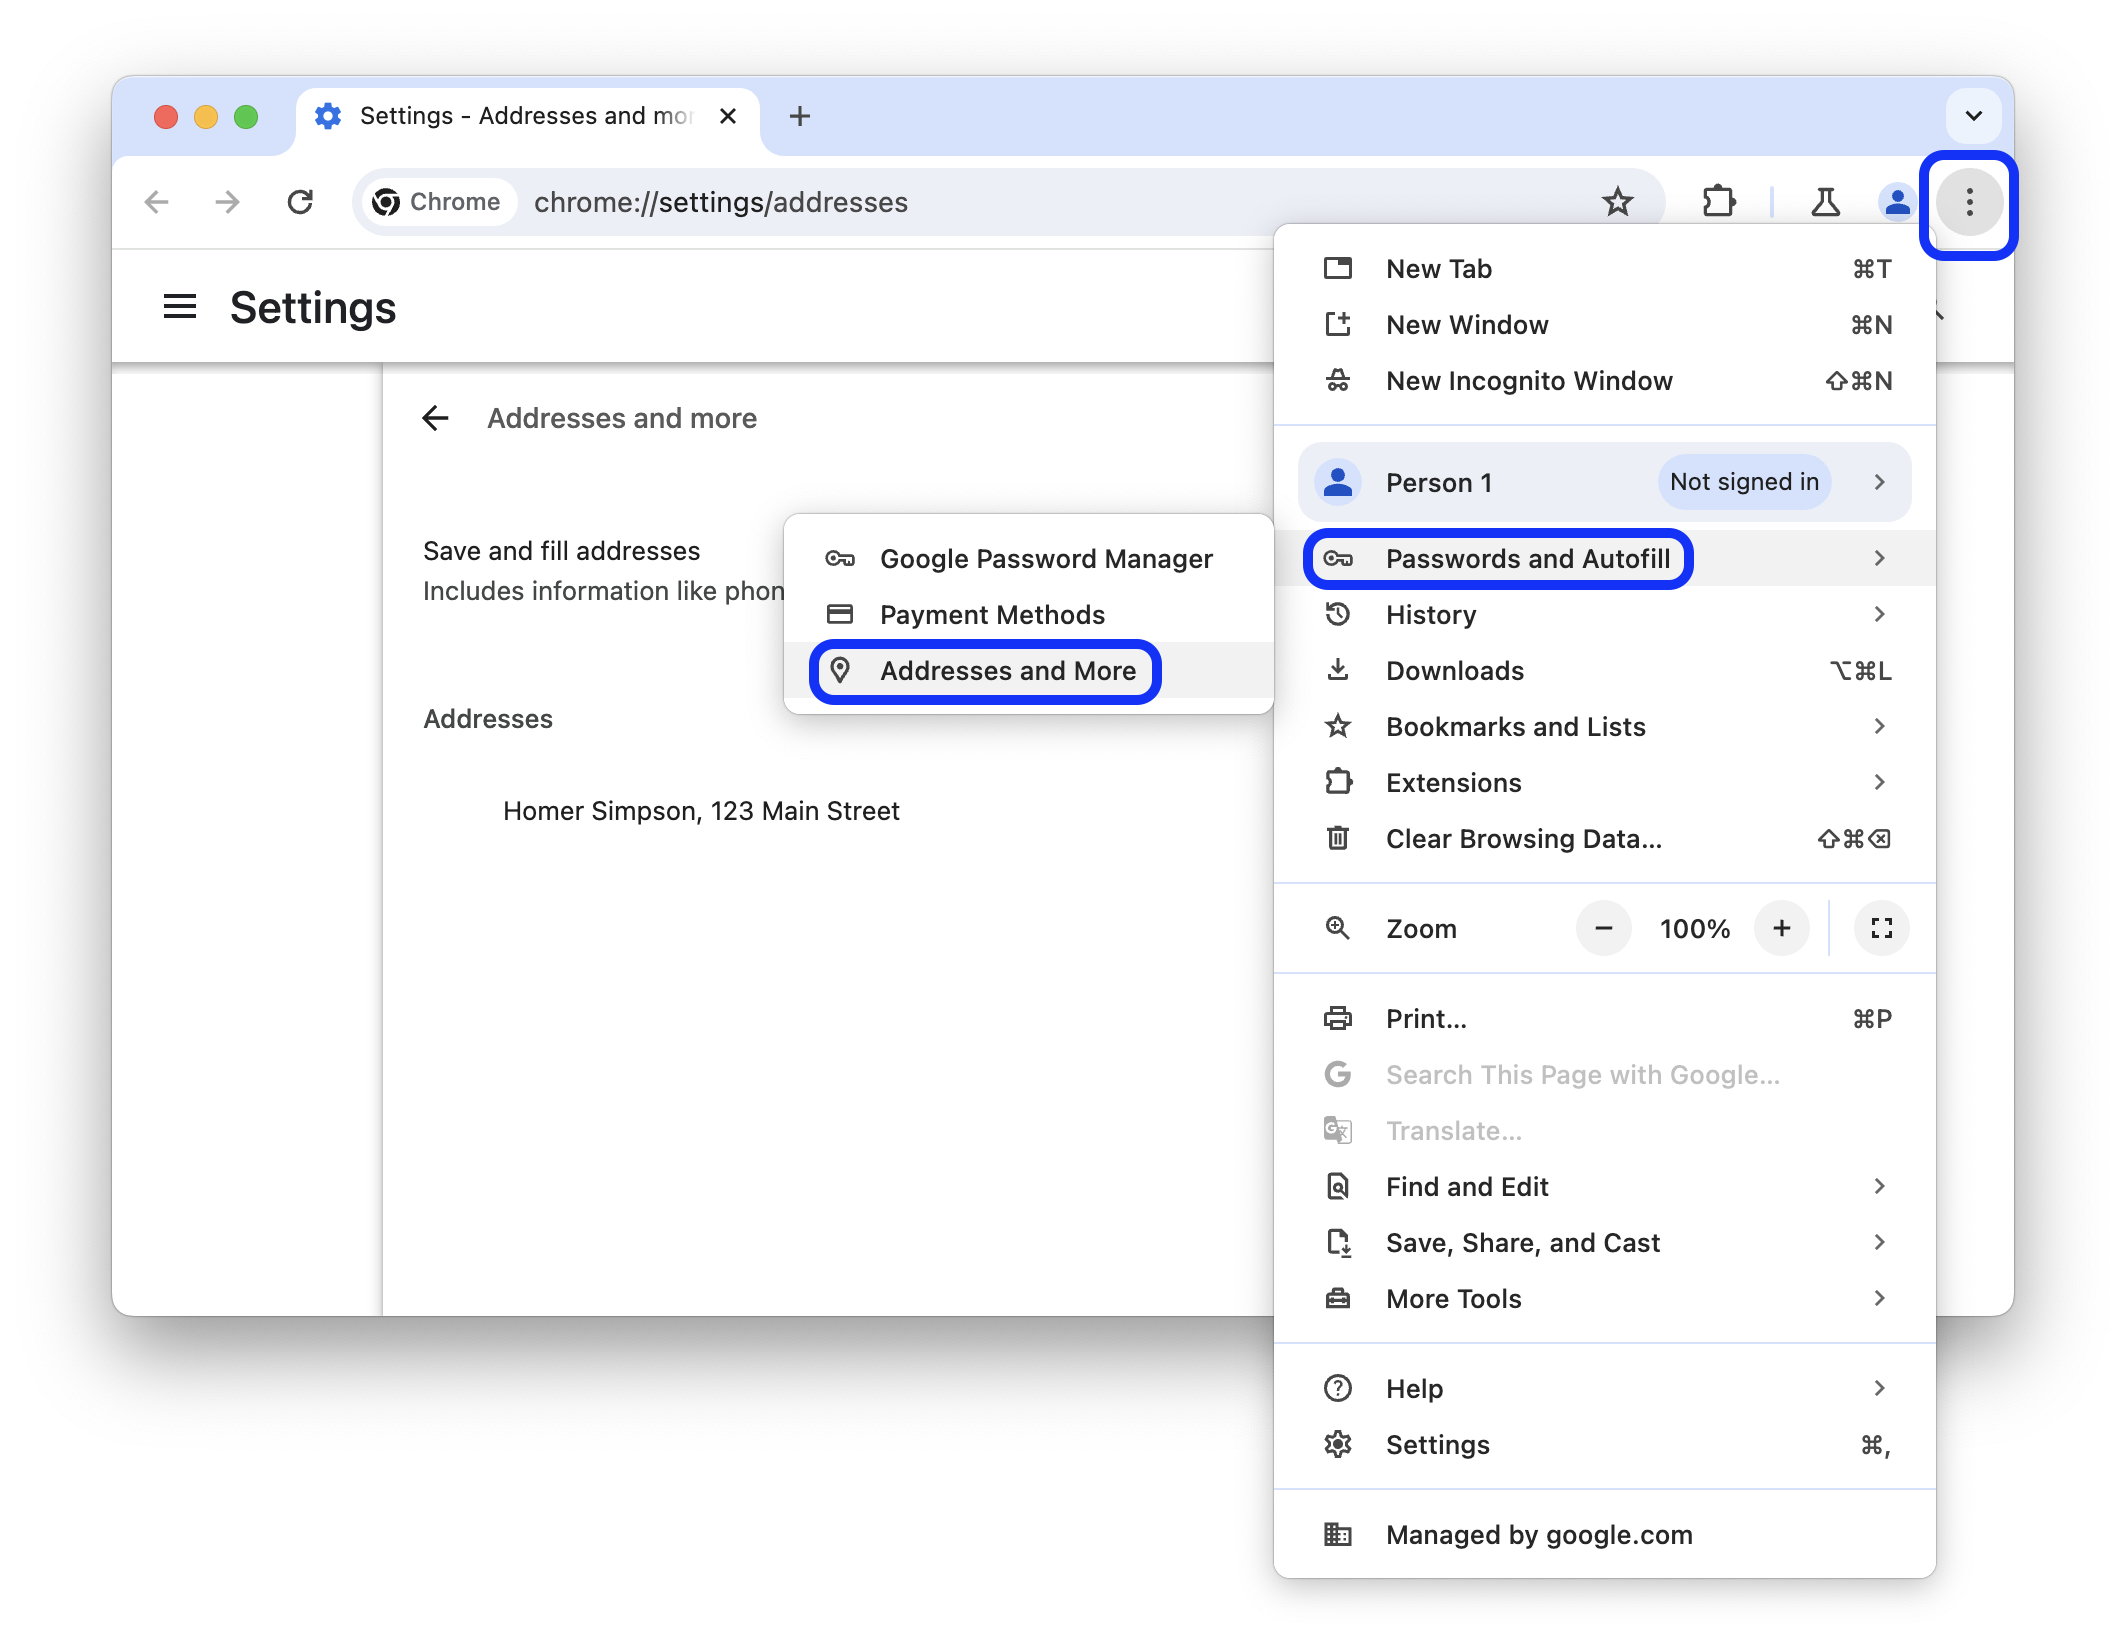Image resolution: width=2126 pixels, height=1632 pixels.
Task: Click the Passwords and Autofill key icon
Action: click(1342, 557)
